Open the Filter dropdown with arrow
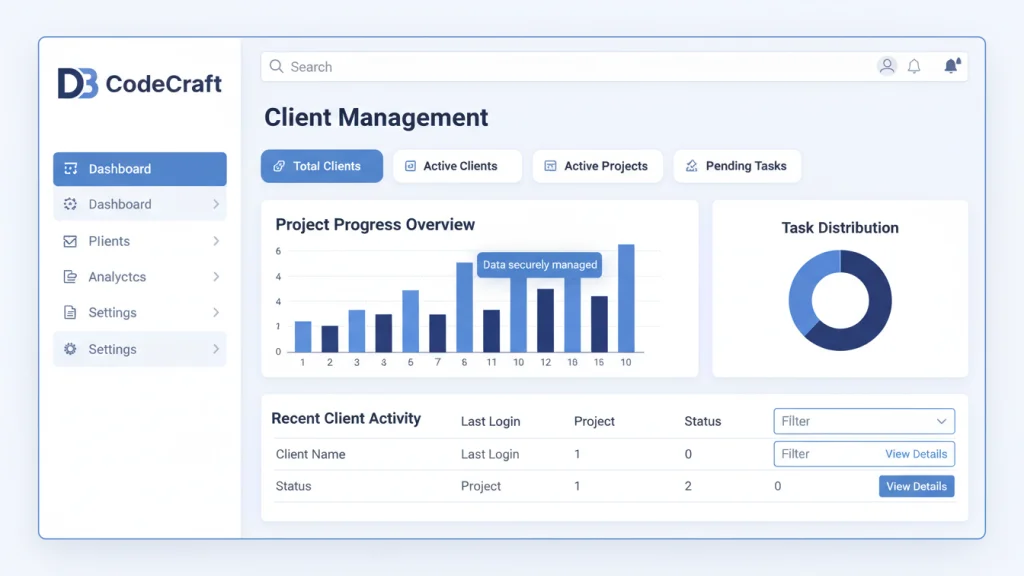The image size is (1024, 576). pos(864,421)
